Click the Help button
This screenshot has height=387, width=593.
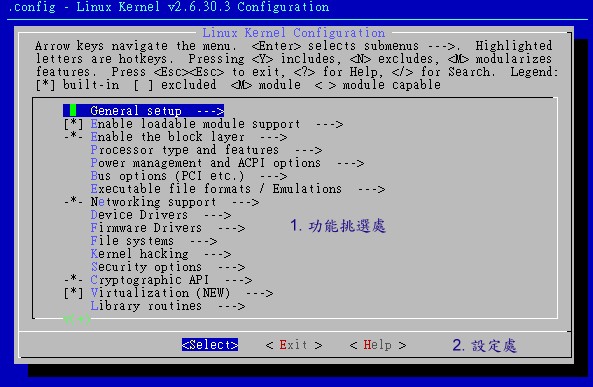click(377, 345)
